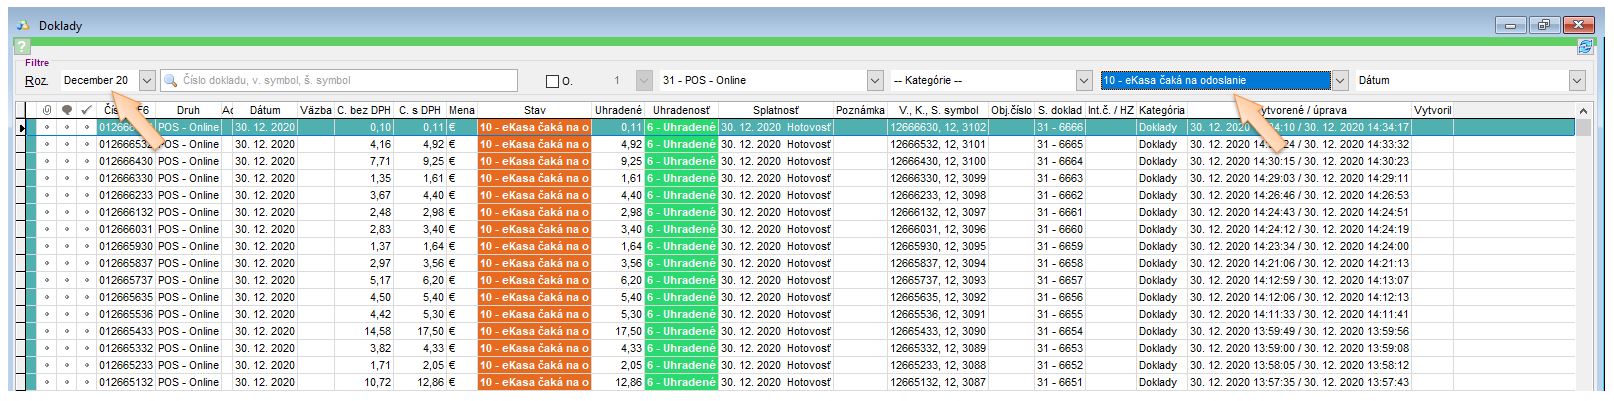The image size is (1614, 401).
Task: Click the Splatnosť column header
Action: 775,110
